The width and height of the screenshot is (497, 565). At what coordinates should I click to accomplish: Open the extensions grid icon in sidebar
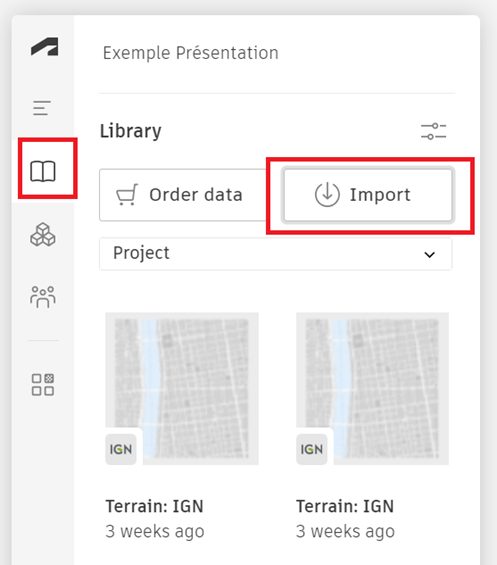point(43,384)
